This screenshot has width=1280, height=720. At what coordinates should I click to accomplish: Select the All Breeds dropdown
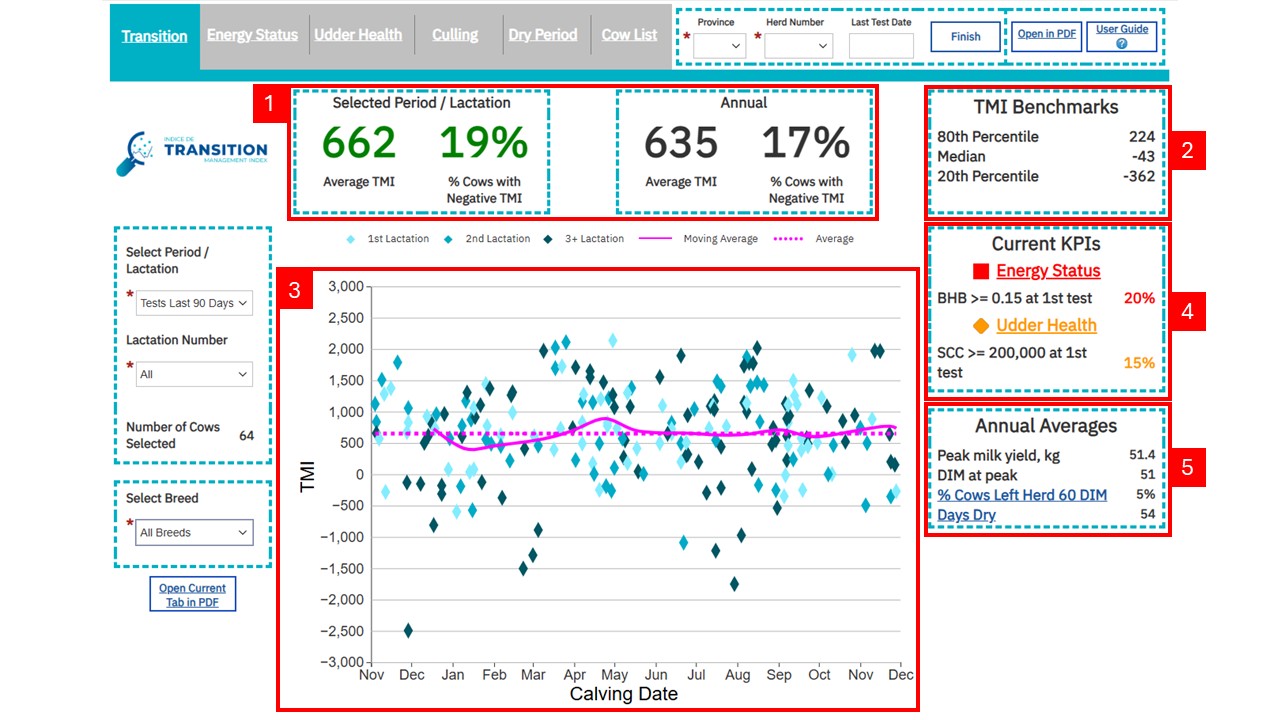click(x=194, y=533)
